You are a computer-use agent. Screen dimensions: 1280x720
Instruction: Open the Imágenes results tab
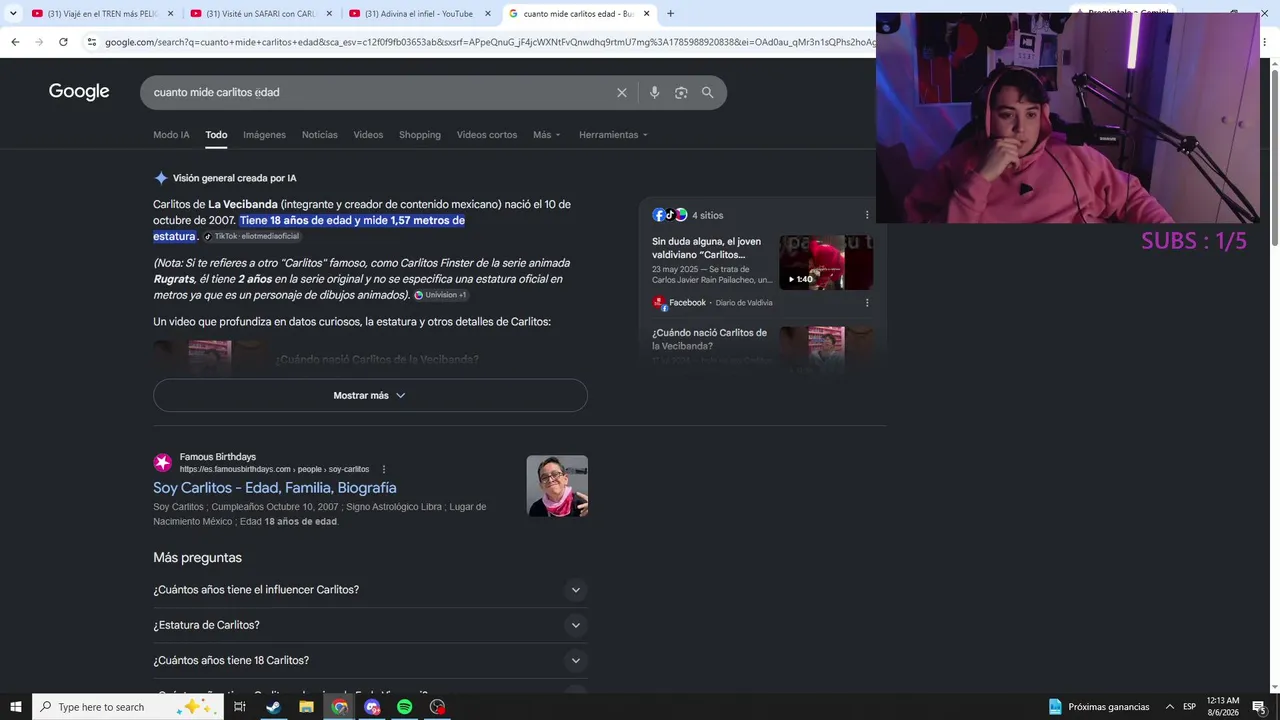click(x=264, y=135)
